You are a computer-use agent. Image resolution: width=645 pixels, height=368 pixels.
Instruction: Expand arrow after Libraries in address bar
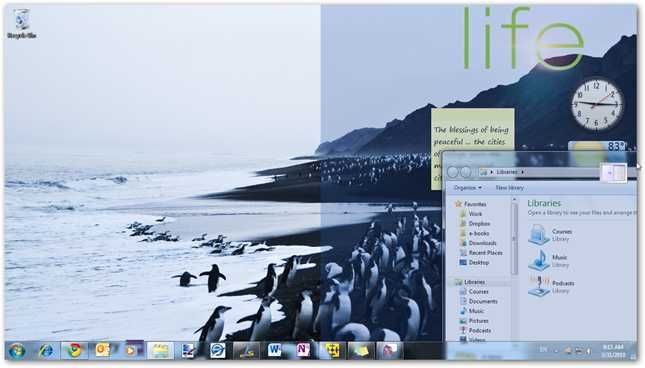pyautogui.click(x=523, y=172)
